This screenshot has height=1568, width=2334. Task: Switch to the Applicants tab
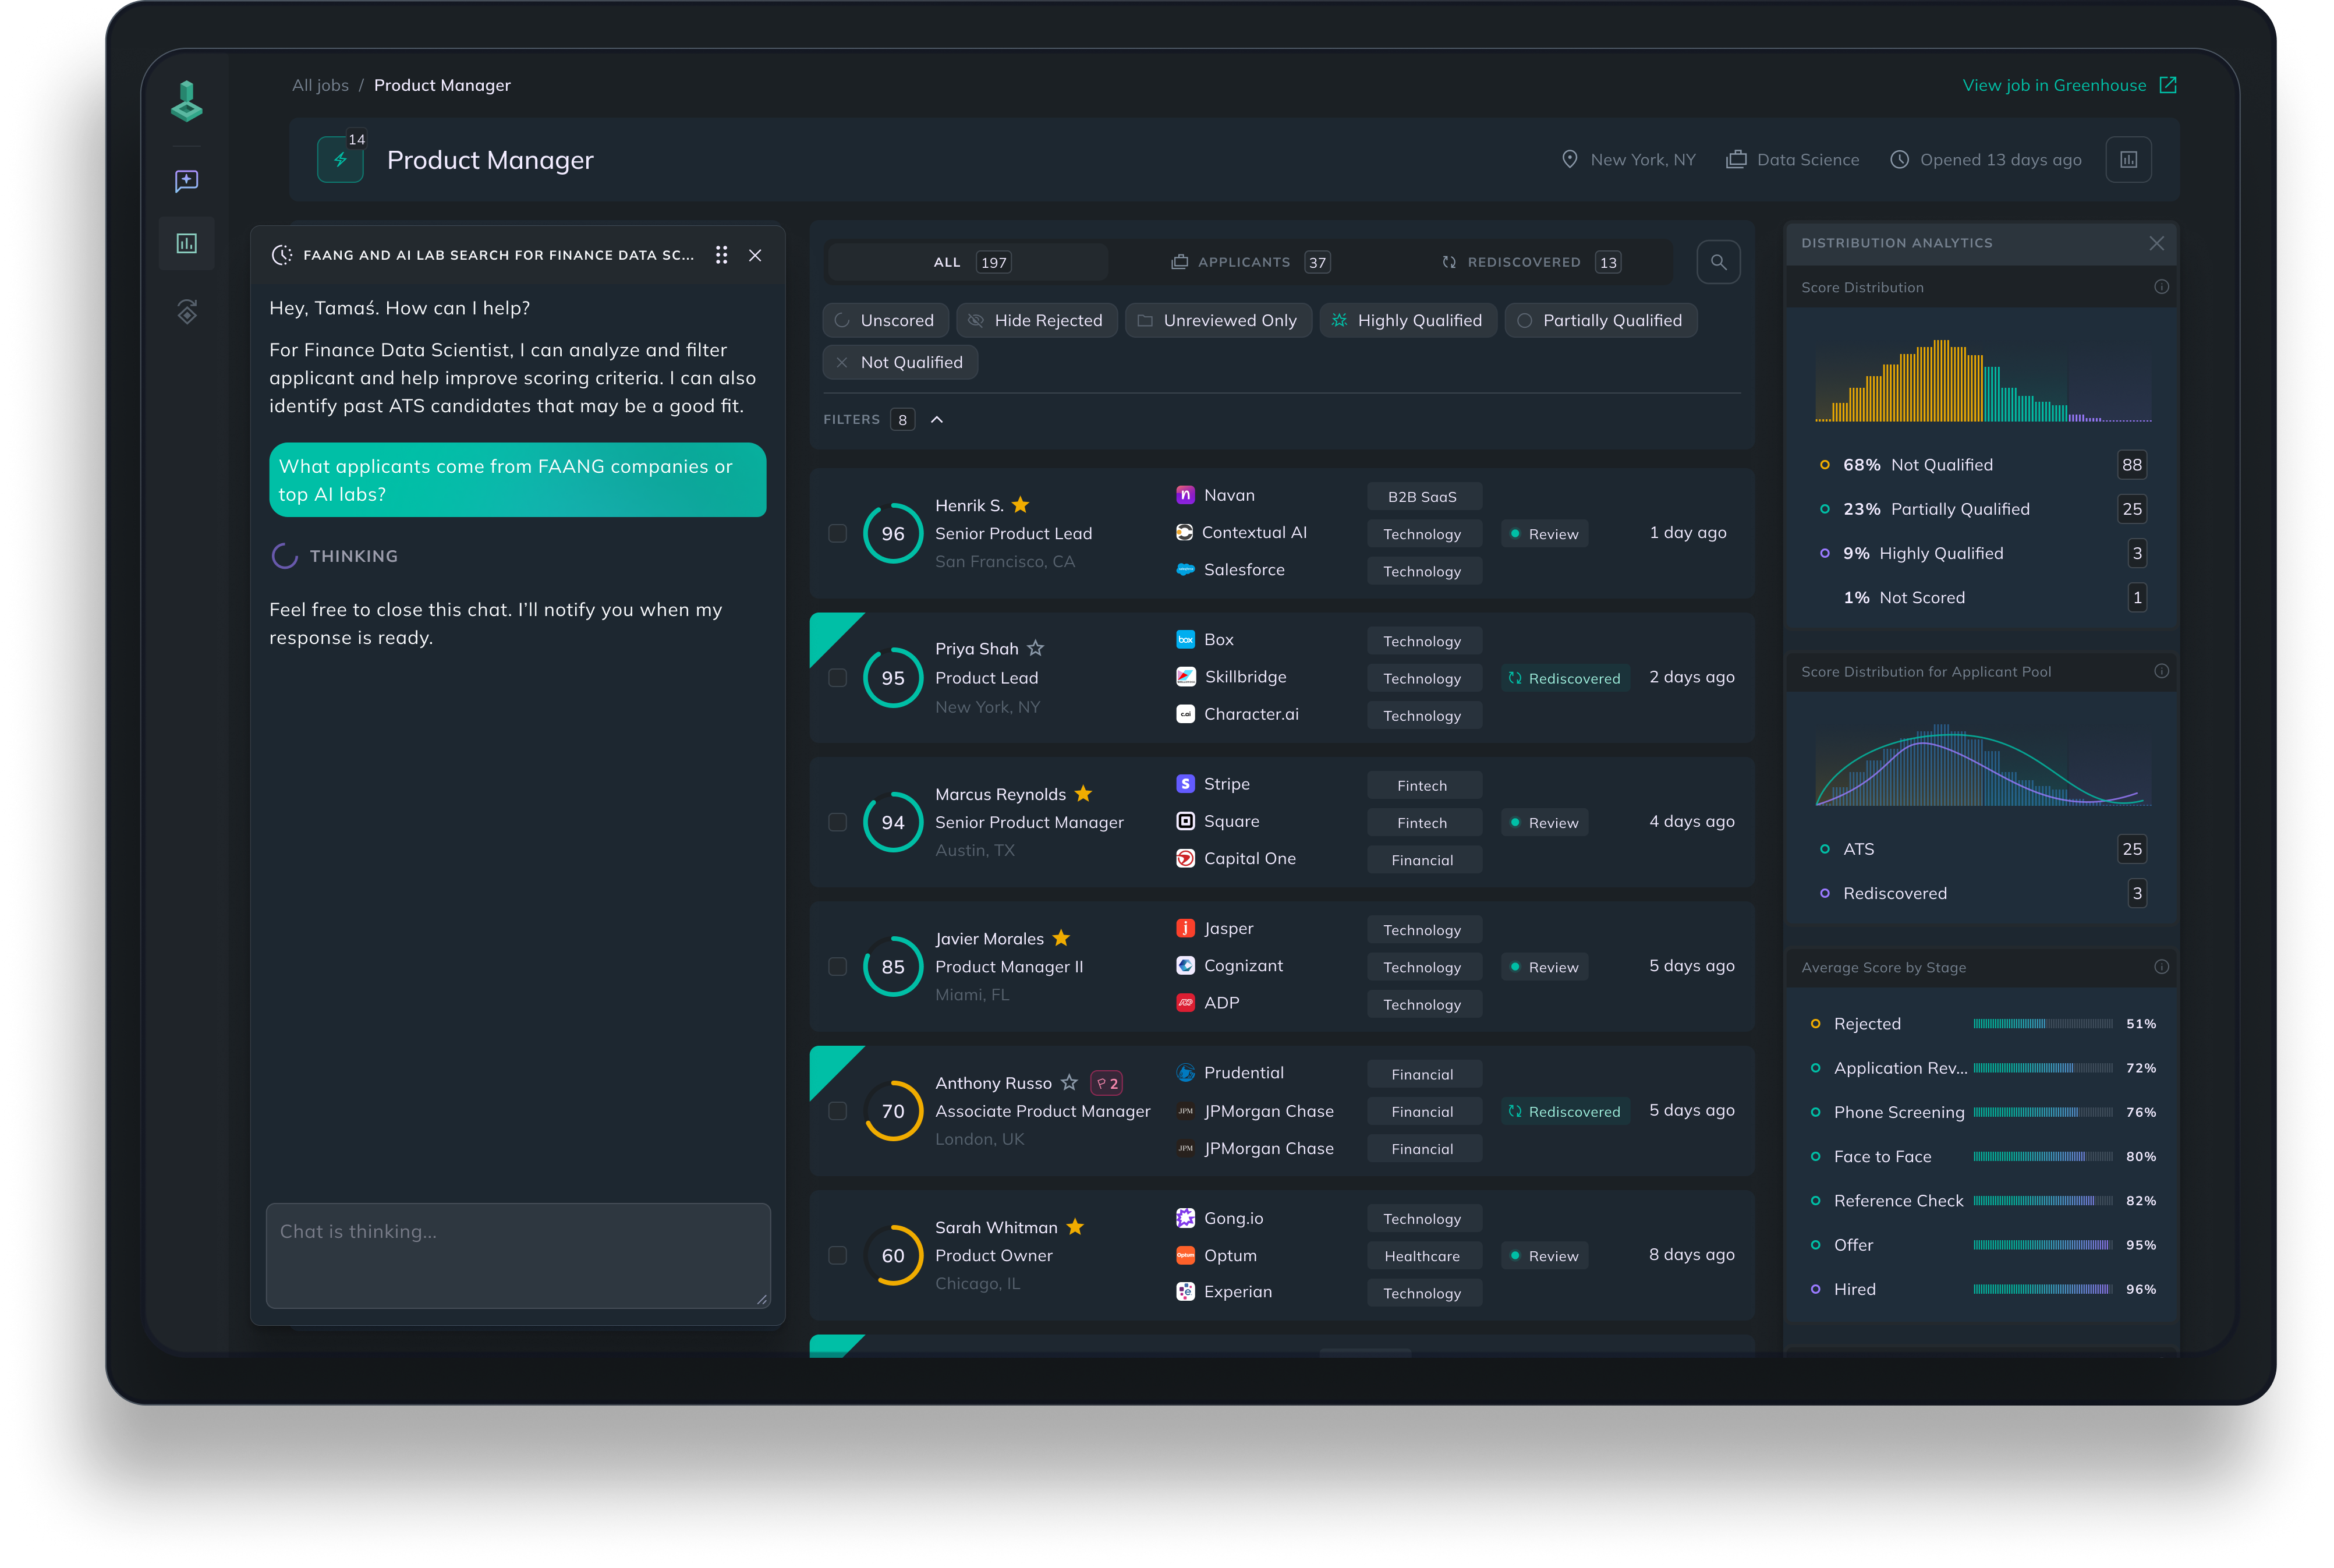[x=1249, y=262]
